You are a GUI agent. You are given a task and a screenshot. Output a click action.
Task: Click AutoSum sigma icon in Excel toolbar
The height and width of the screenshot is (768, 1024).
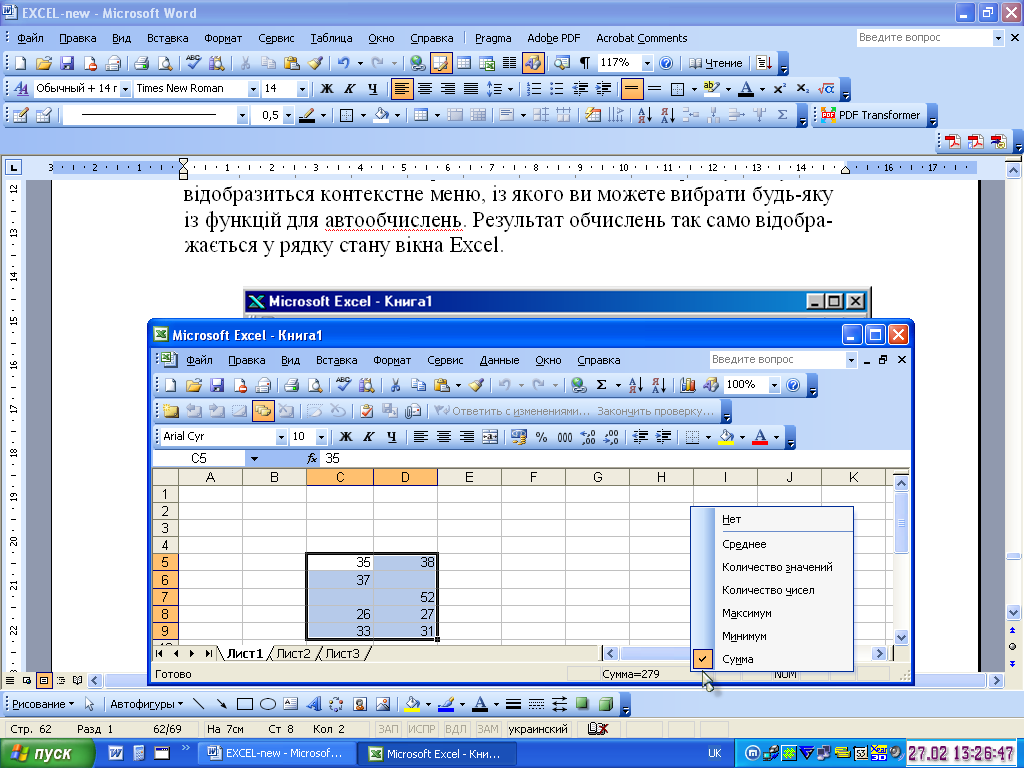click(601, 385)
